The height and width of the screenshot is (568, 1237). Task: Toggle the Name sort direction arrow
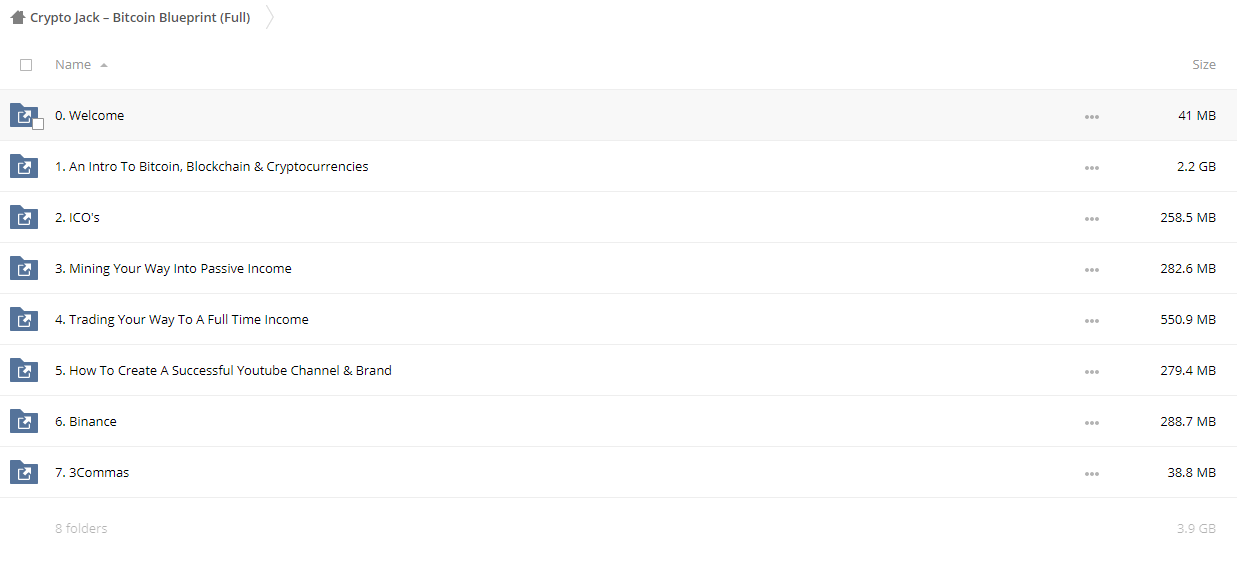point(104,65)
